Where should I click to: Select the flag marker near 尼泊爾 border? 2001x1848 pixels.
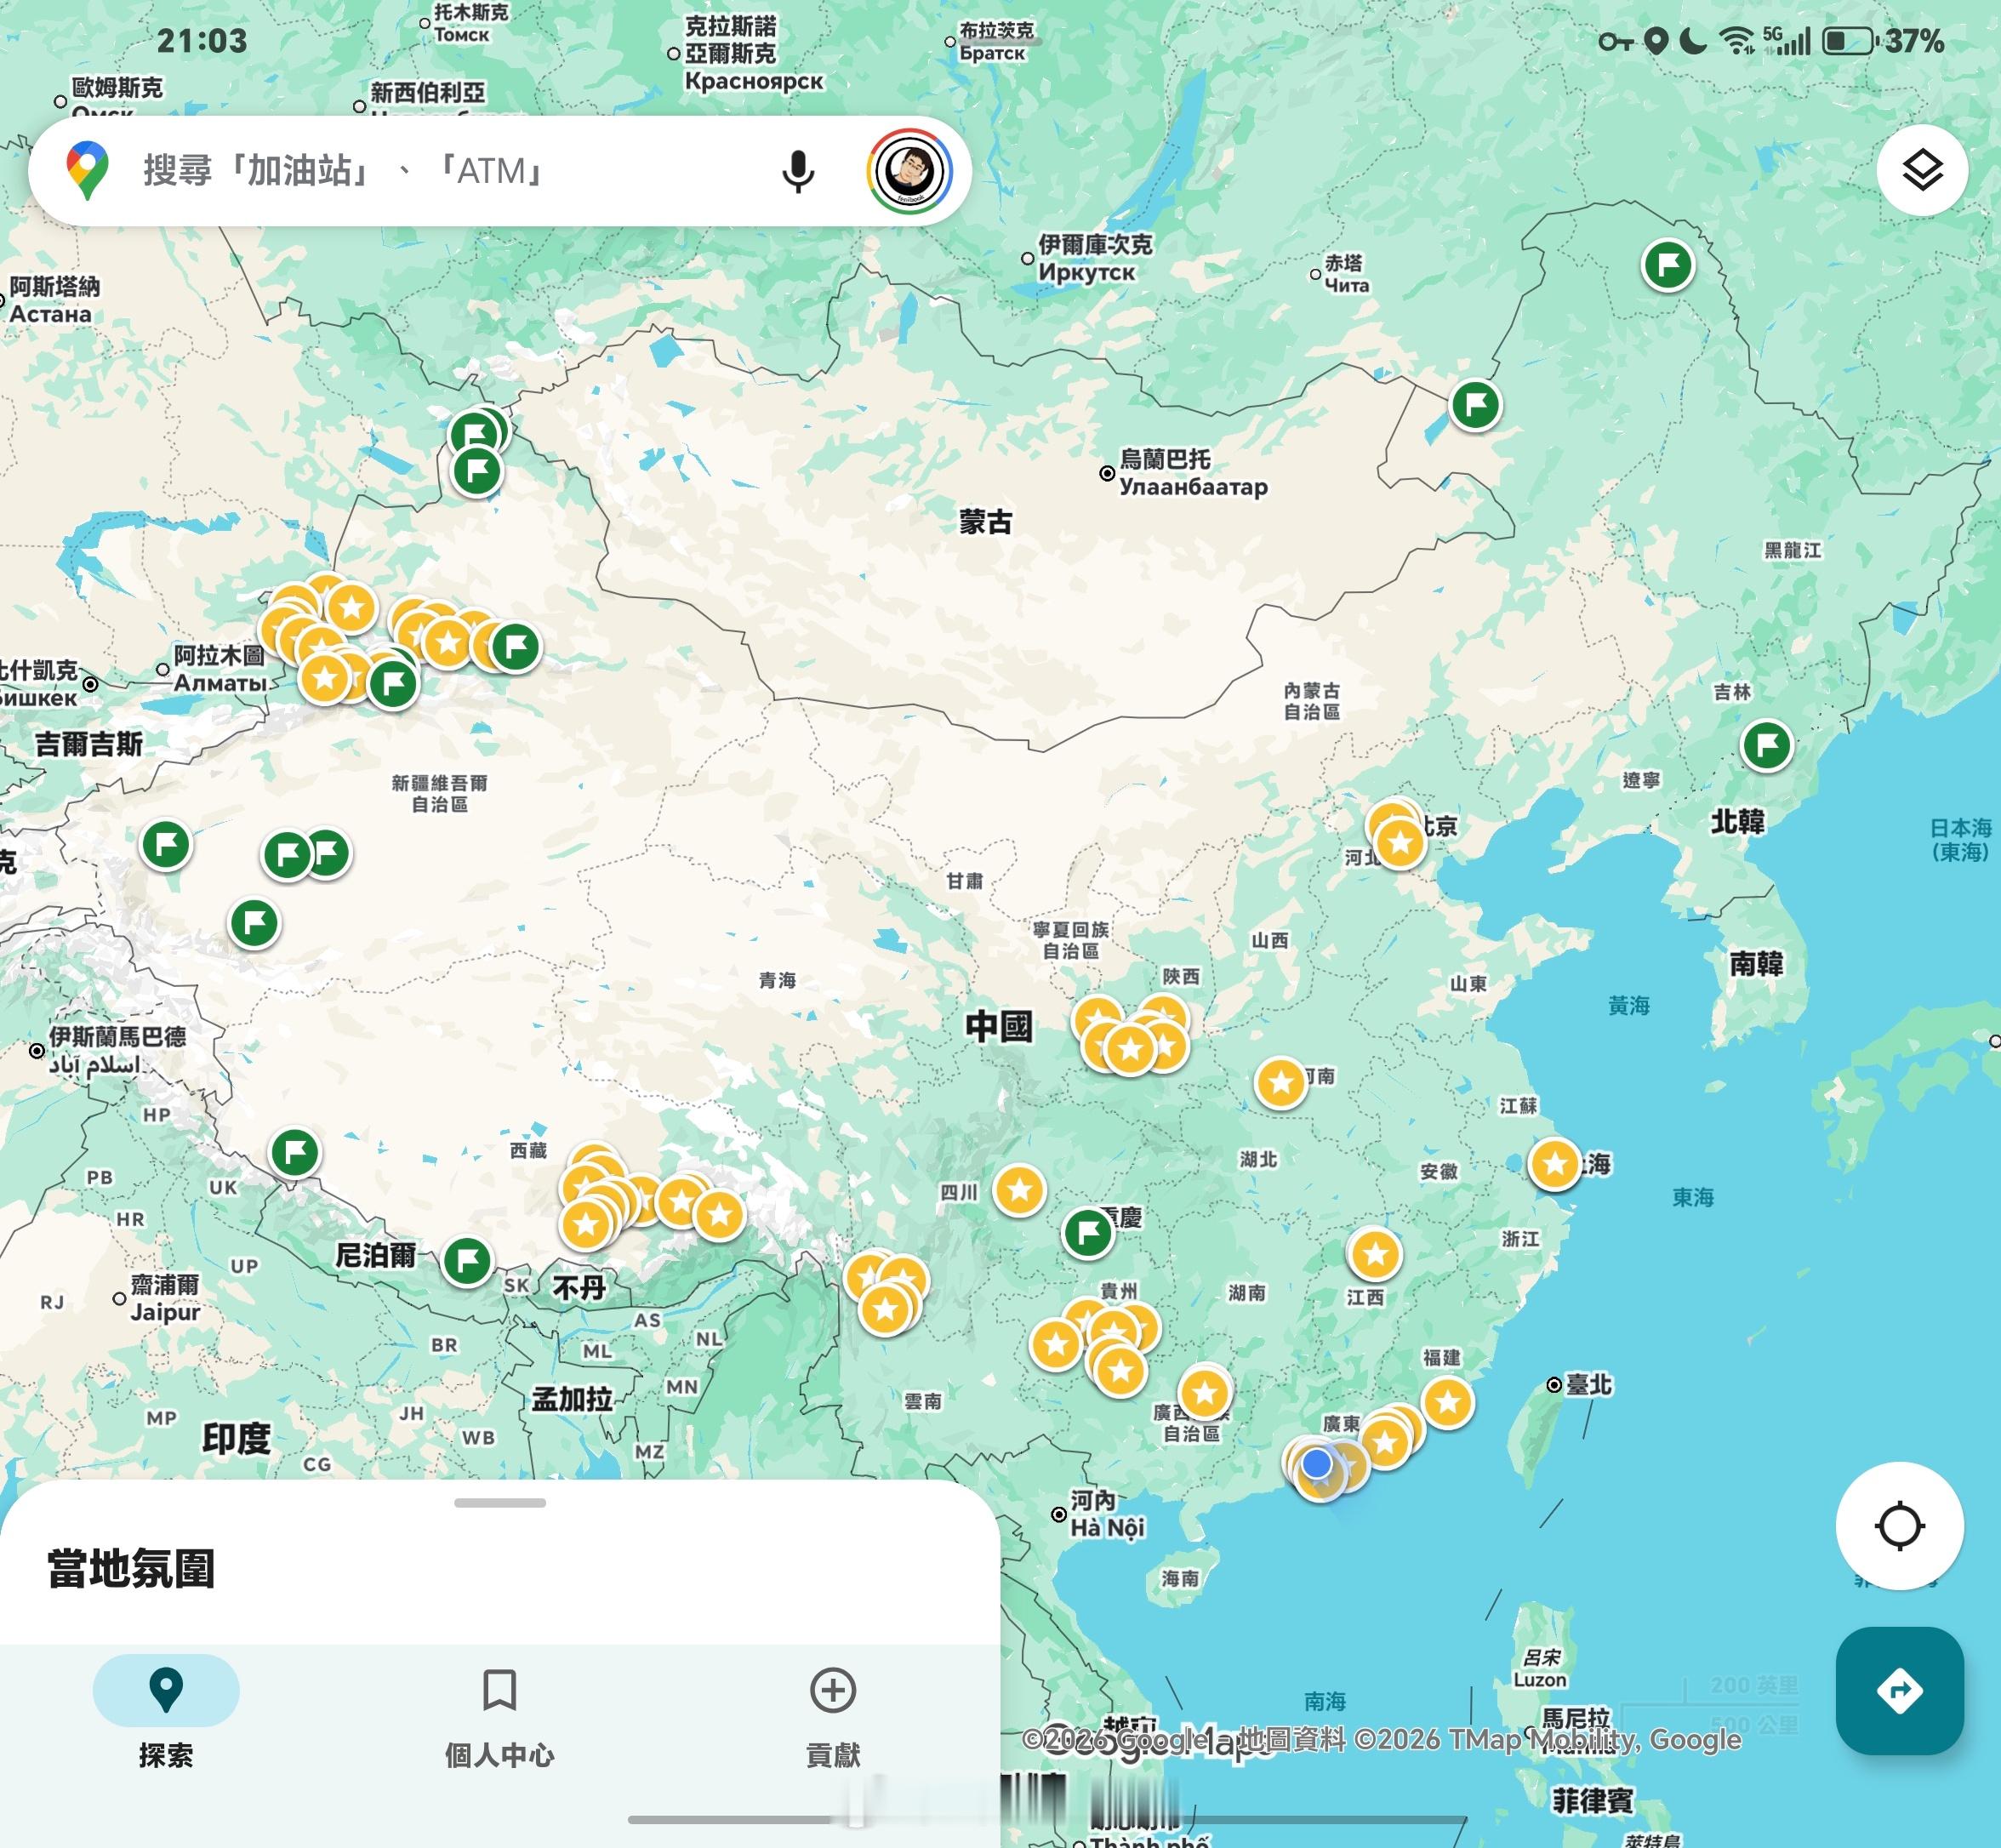[466, 1260]
